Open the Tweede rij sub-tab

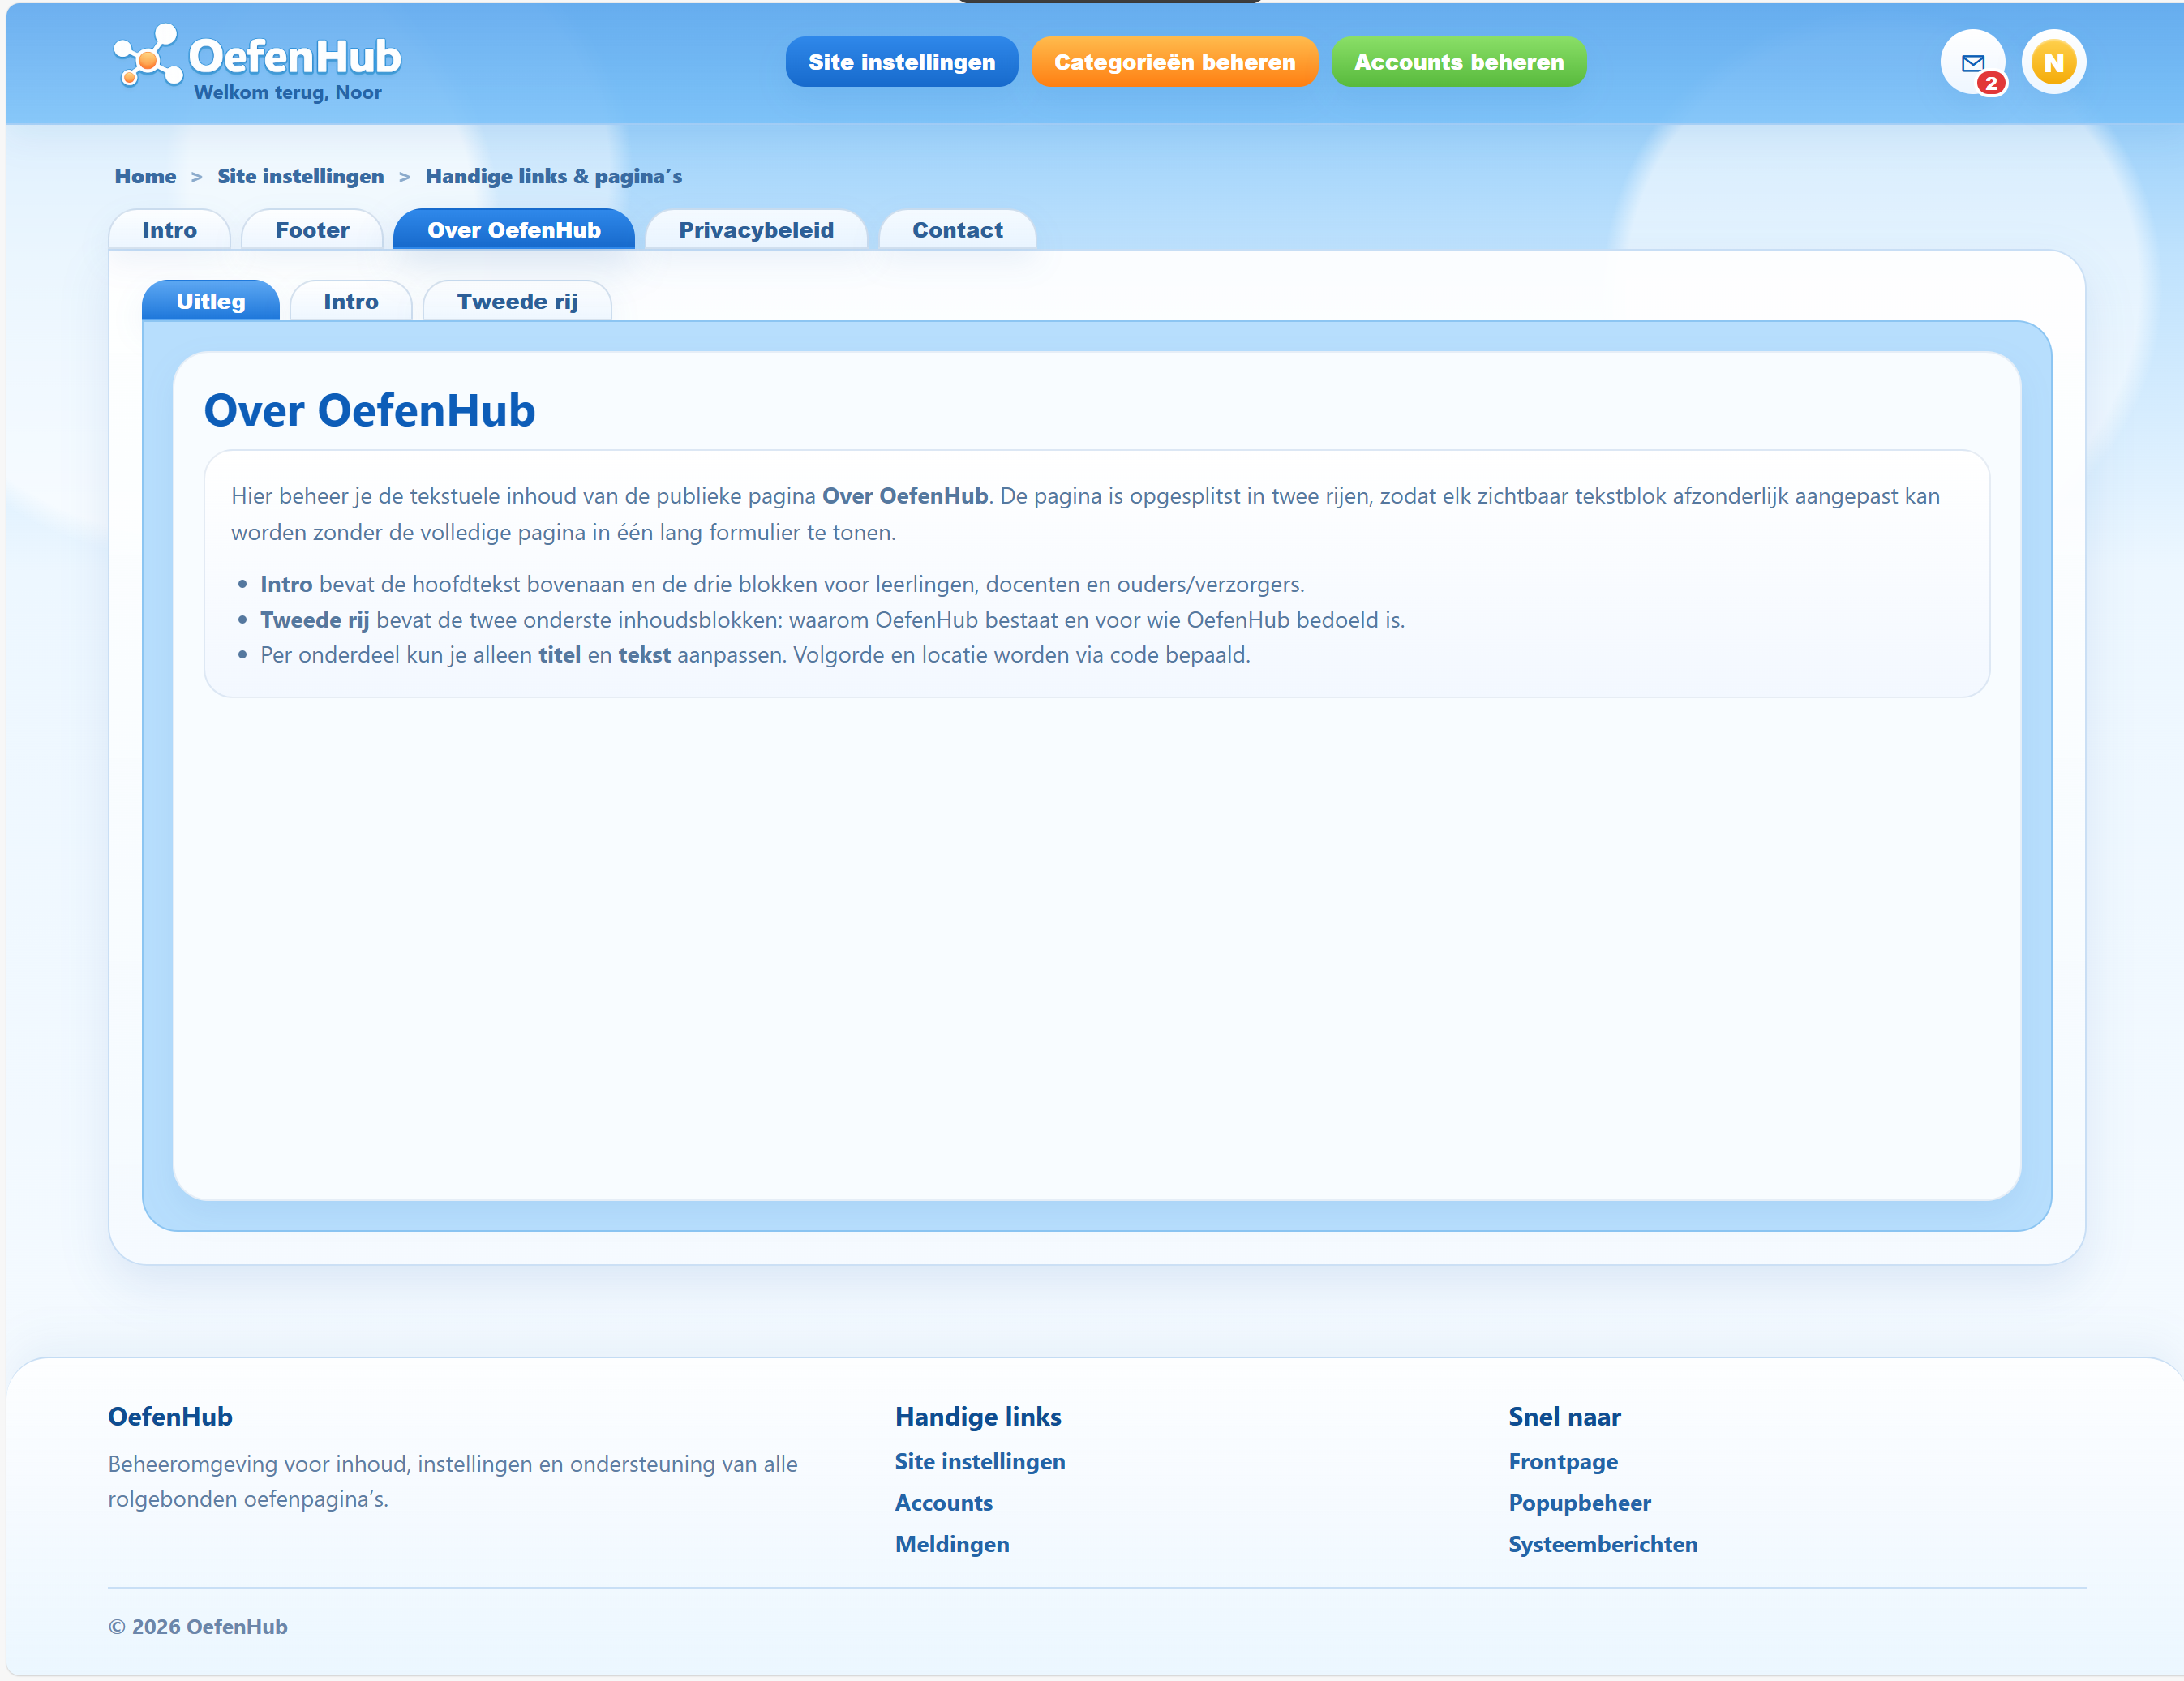coord(517,301)
